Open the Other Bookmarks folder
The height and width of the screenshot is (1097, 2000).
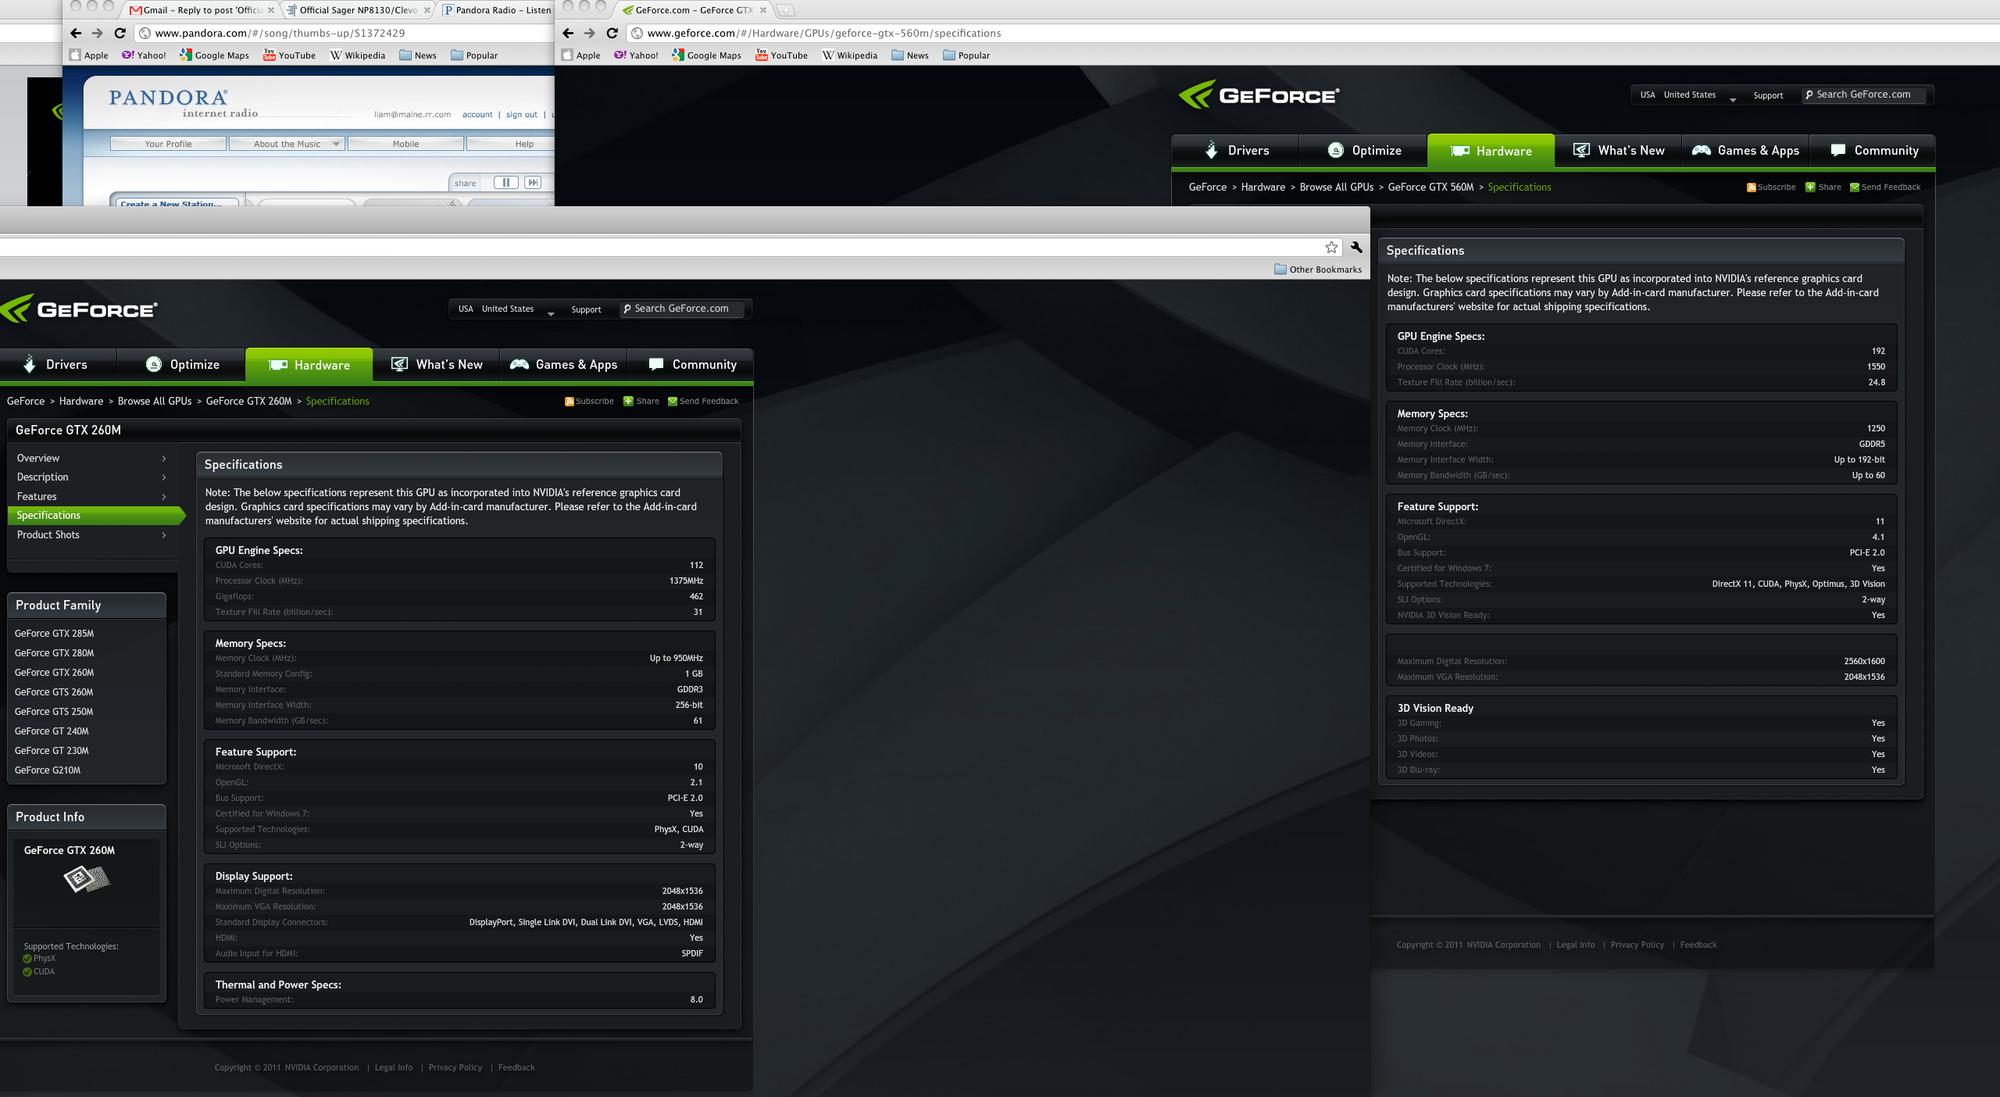(1318, 269)
